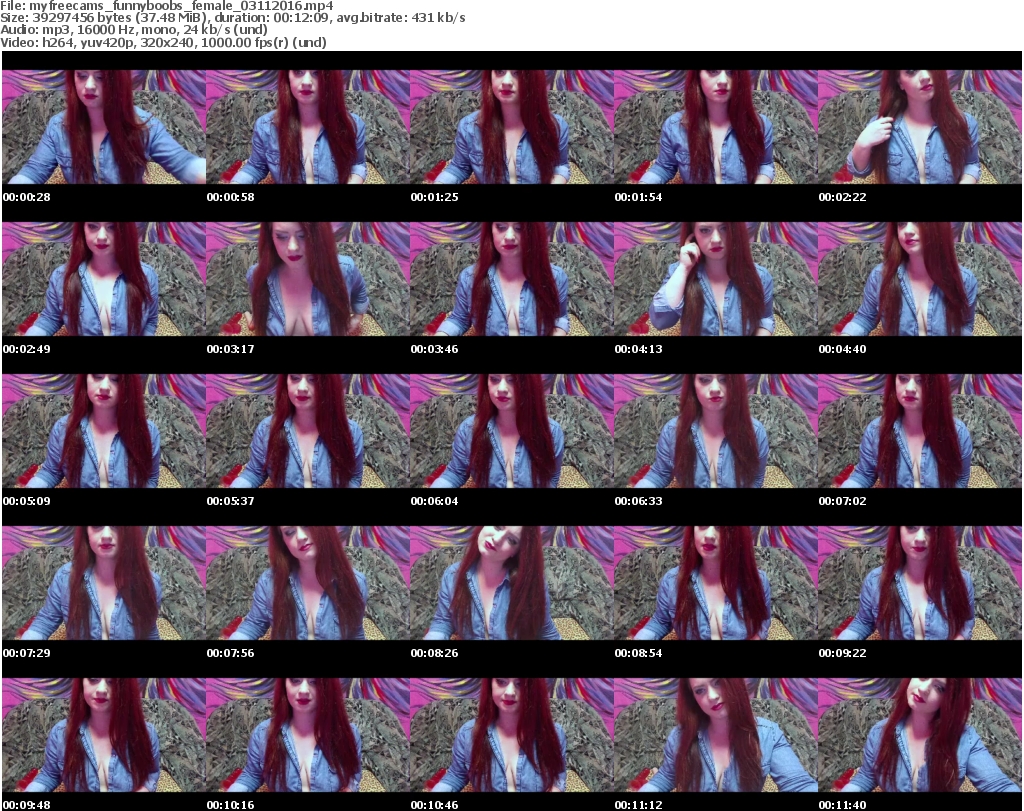Select the thumbnail at 00:01:25
The height and width of the screenshot is (811, 1024).
coord(511,127)
